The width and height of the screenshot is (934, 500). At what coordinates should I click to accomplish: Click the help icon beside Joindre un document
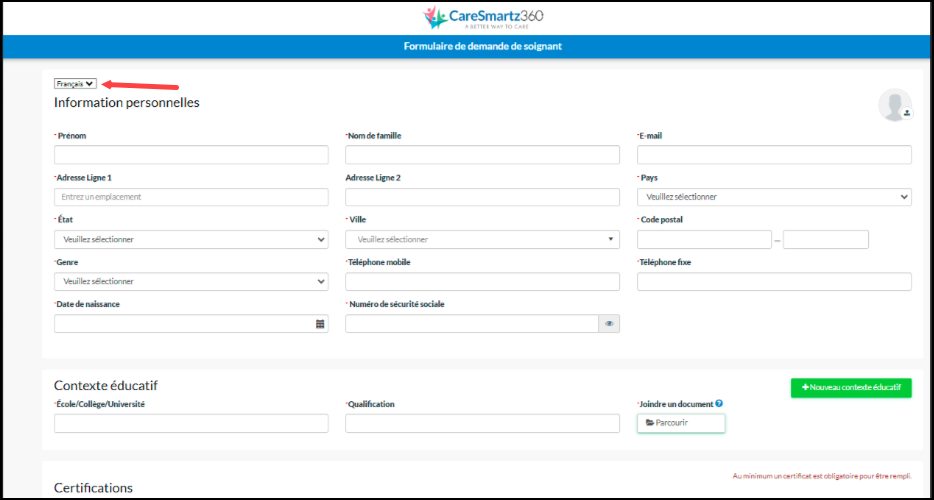[719, 404]
